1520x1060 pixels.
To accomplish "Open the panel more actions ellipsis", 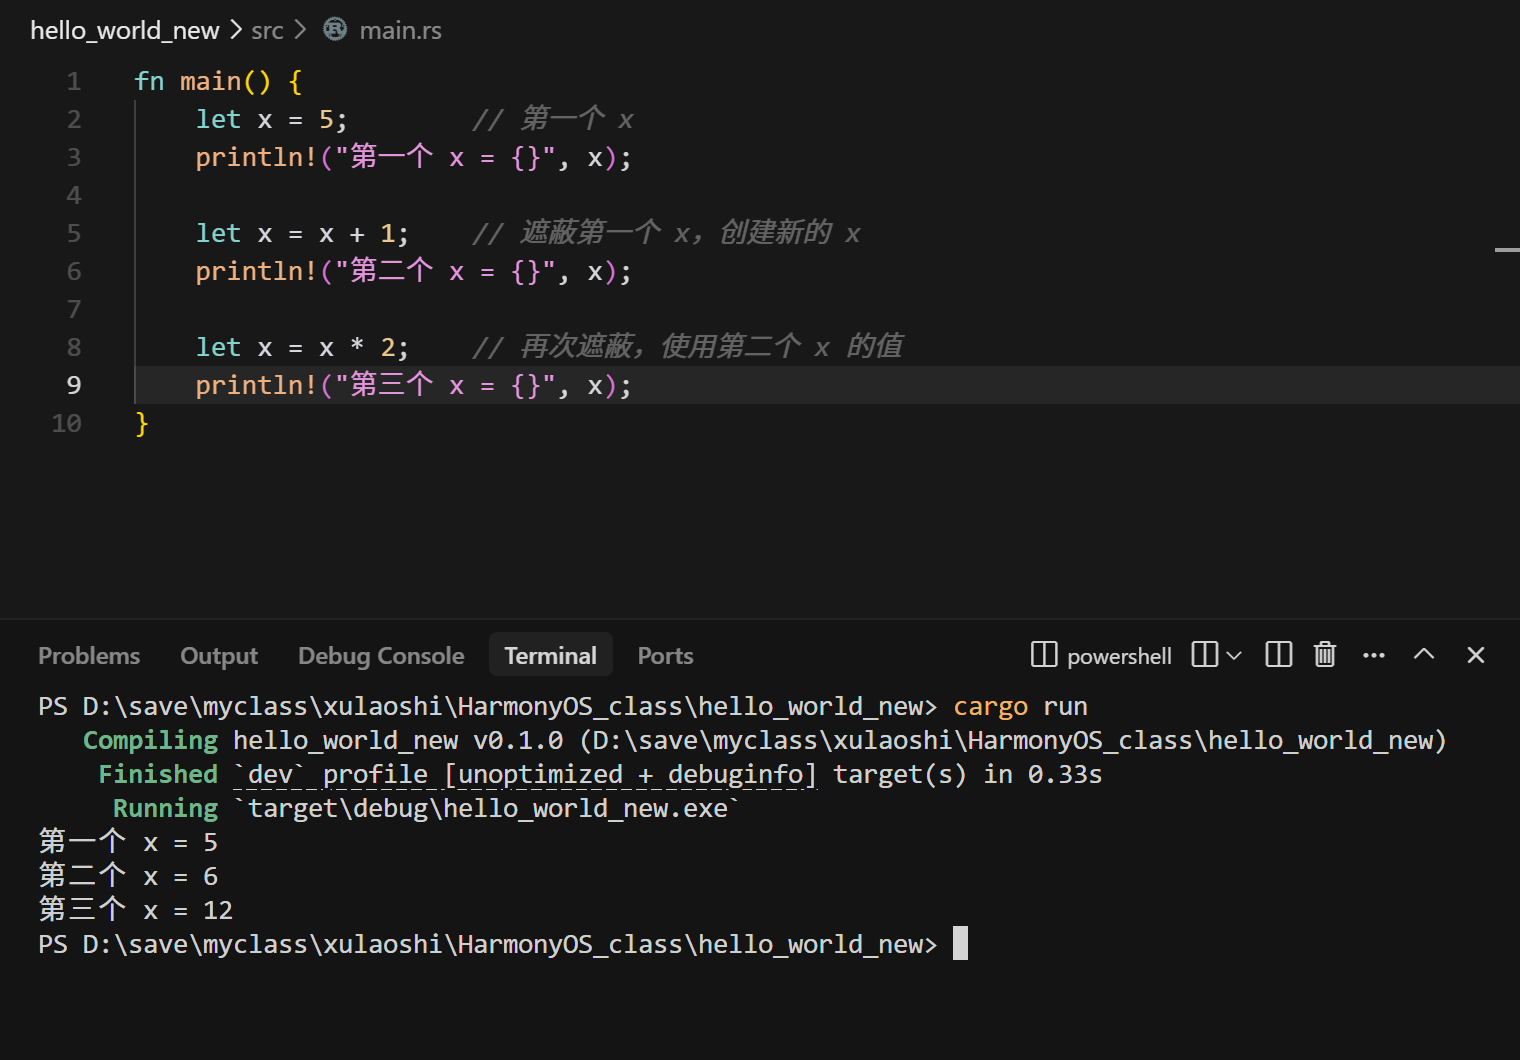I will (1374, 655).
